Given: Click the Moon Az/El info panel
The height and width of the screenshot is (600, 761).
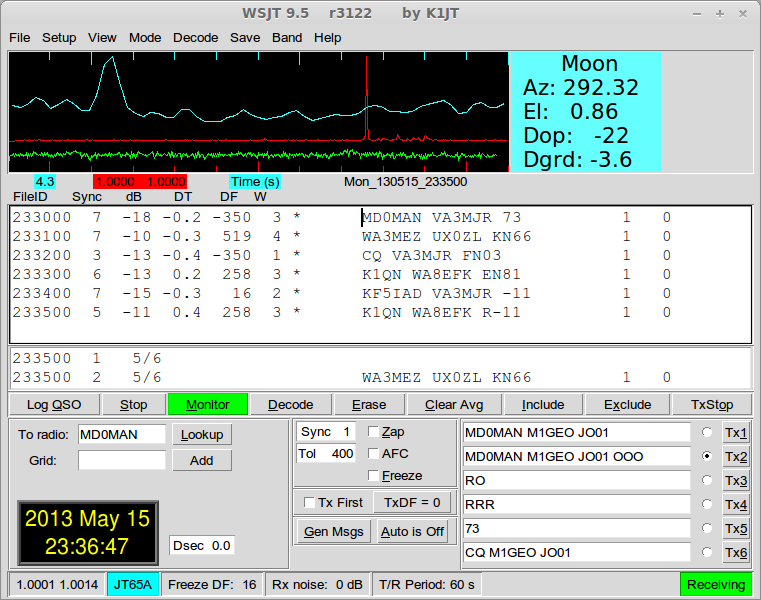Looking at the screenshot, I should point(585,112).
